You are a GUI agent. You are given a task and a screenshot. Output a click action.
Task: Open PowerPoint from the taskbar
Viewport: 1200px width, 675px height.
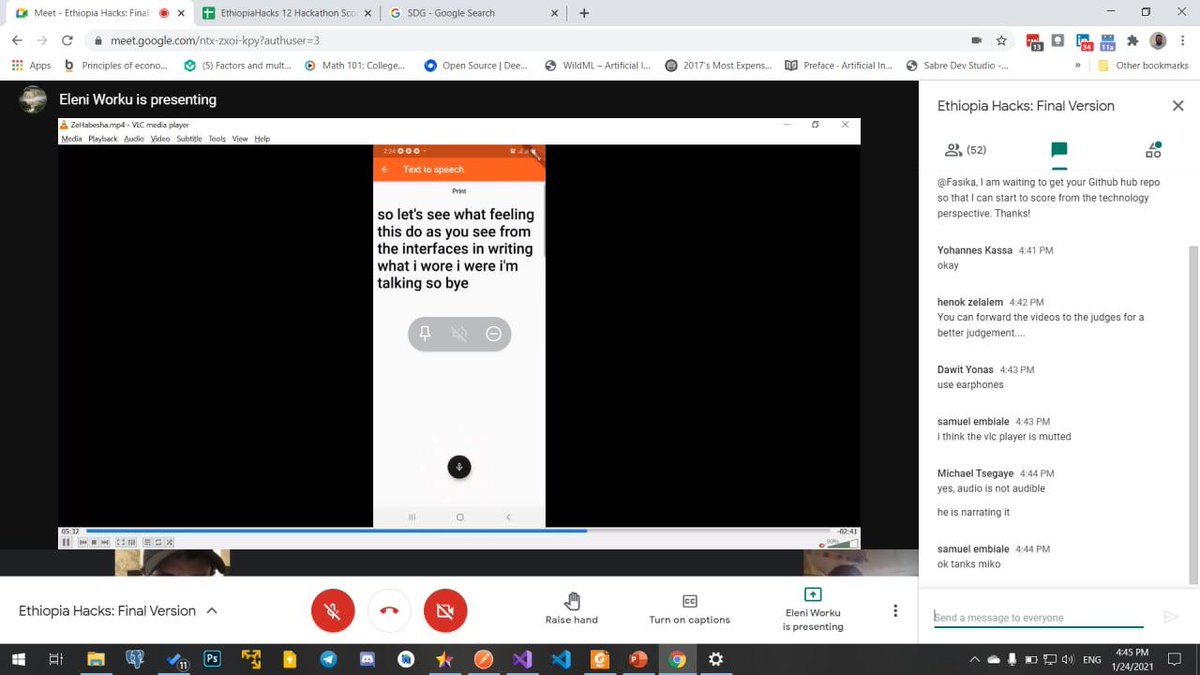[x=638, y=659]
